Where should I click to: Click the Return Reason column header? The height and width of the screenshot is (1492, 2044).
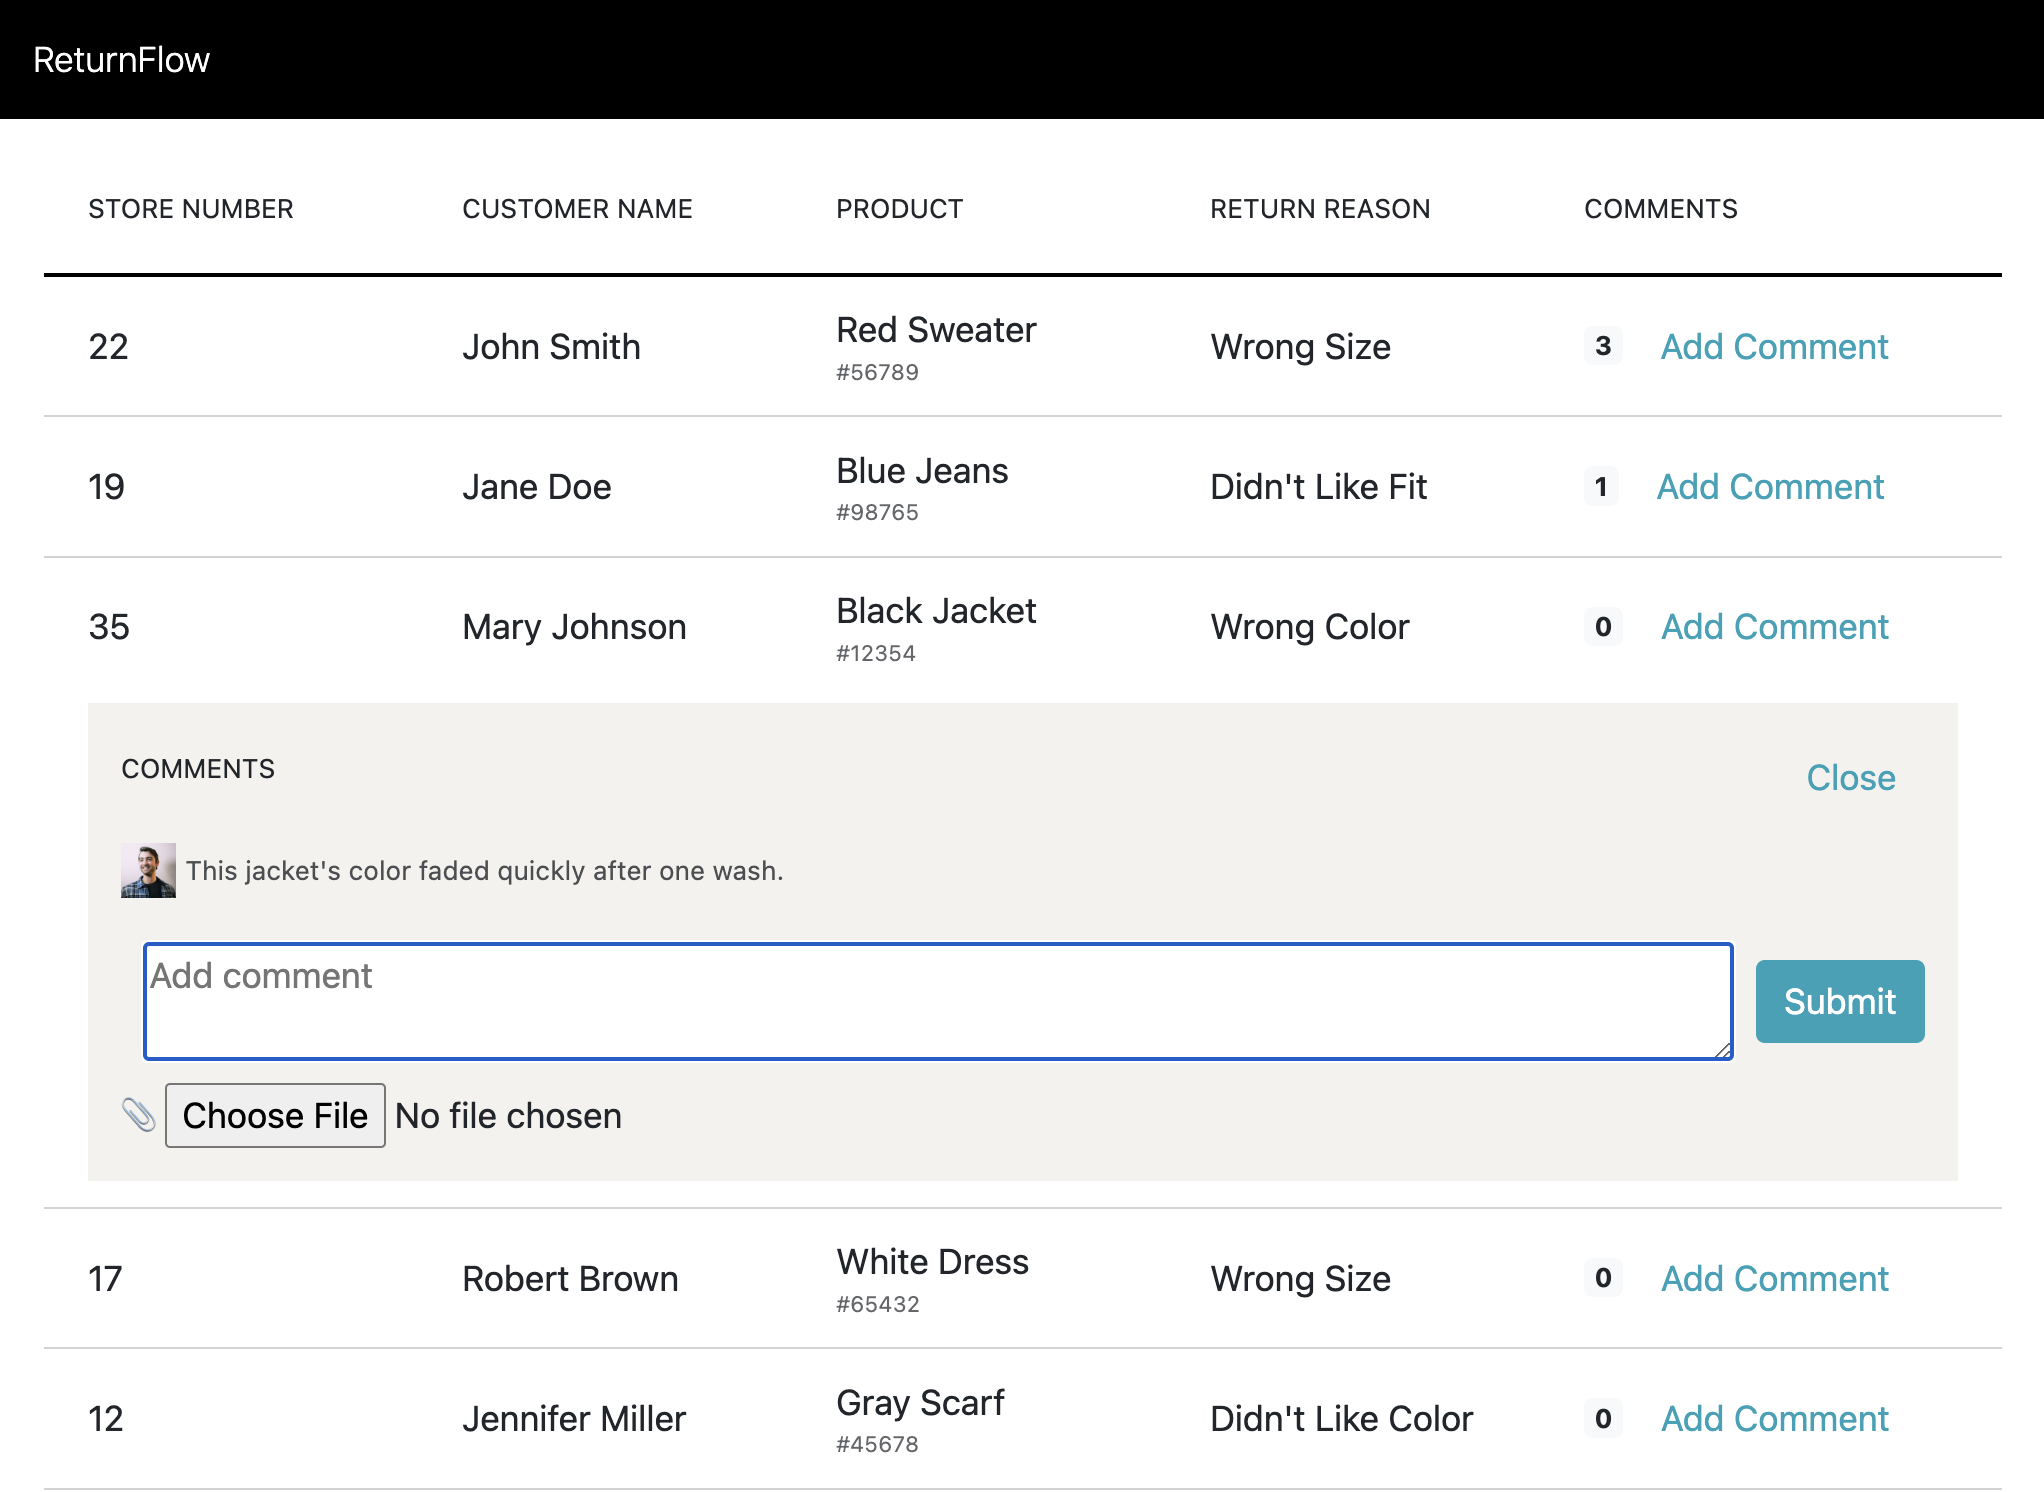(1320, 209)
